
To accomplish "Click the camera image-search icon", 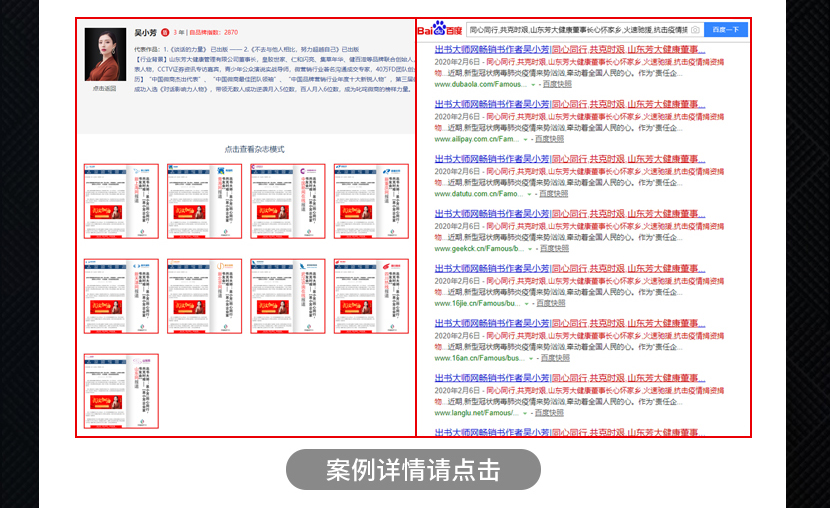I will [x=695, y=30].
